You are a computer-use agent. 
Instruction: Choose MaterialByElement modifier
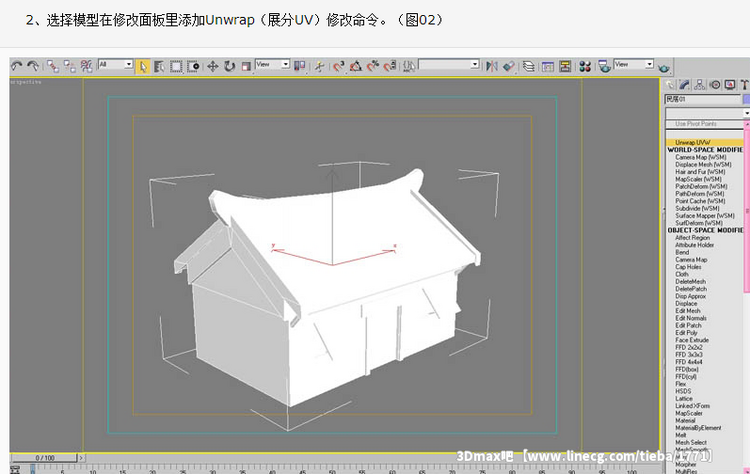(698, 428)
